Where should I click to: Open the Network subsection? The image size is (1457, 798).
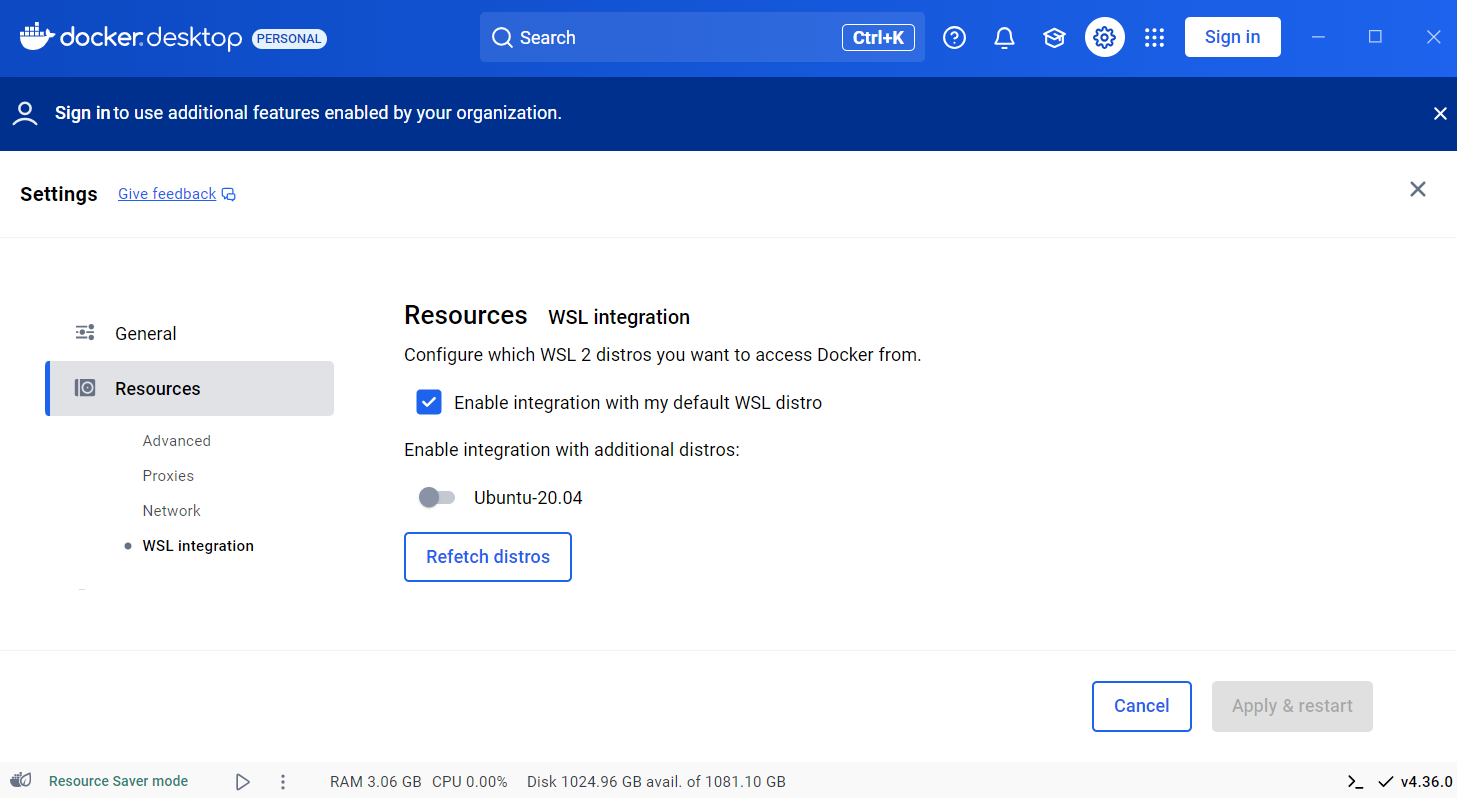pos(172,511)
